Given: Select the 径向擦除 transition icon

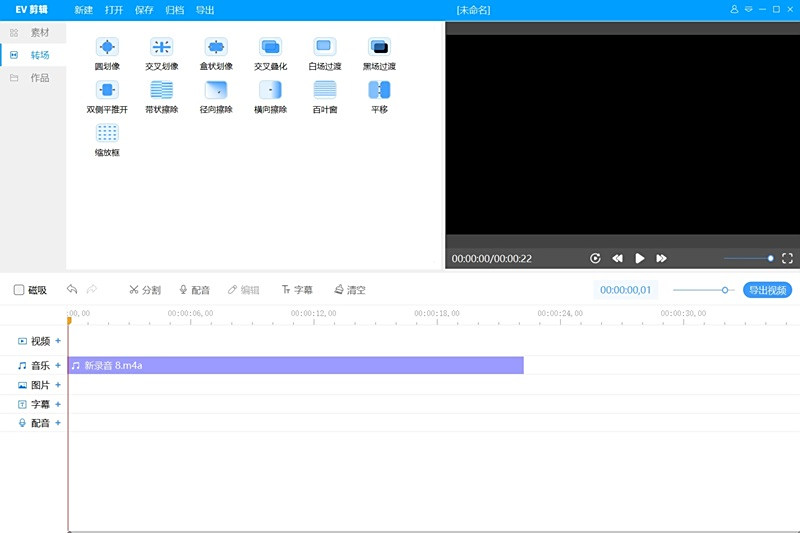Looking at the screenshot, I should coord(216,90).
